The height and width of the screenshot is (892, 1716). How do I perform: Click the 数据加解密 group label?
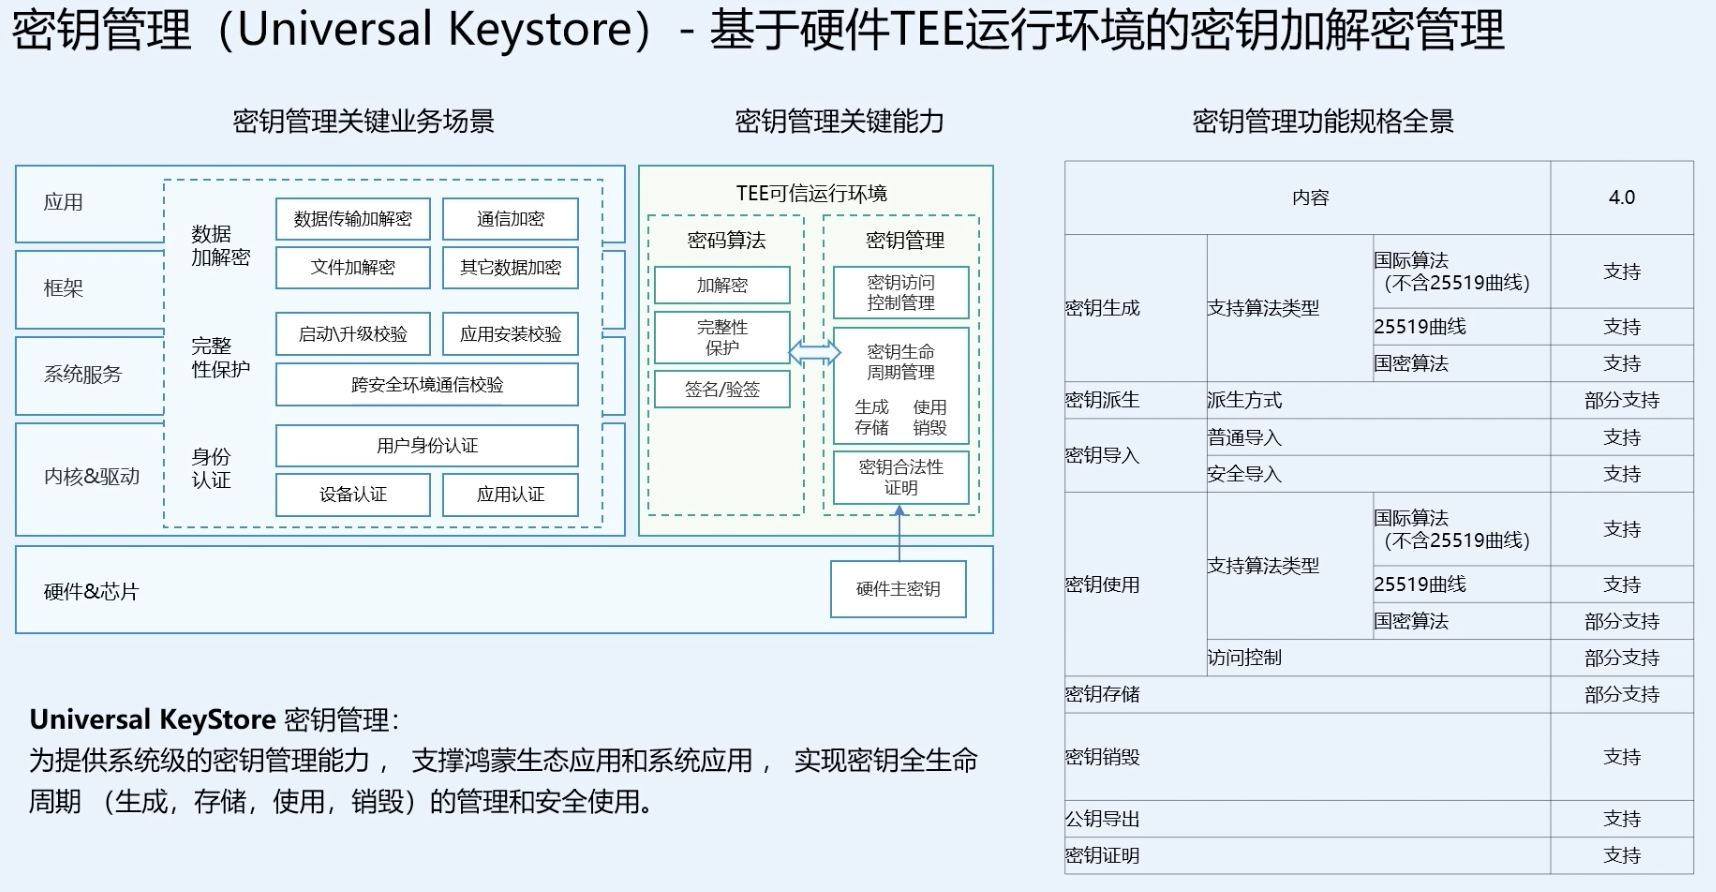(220, 246)
